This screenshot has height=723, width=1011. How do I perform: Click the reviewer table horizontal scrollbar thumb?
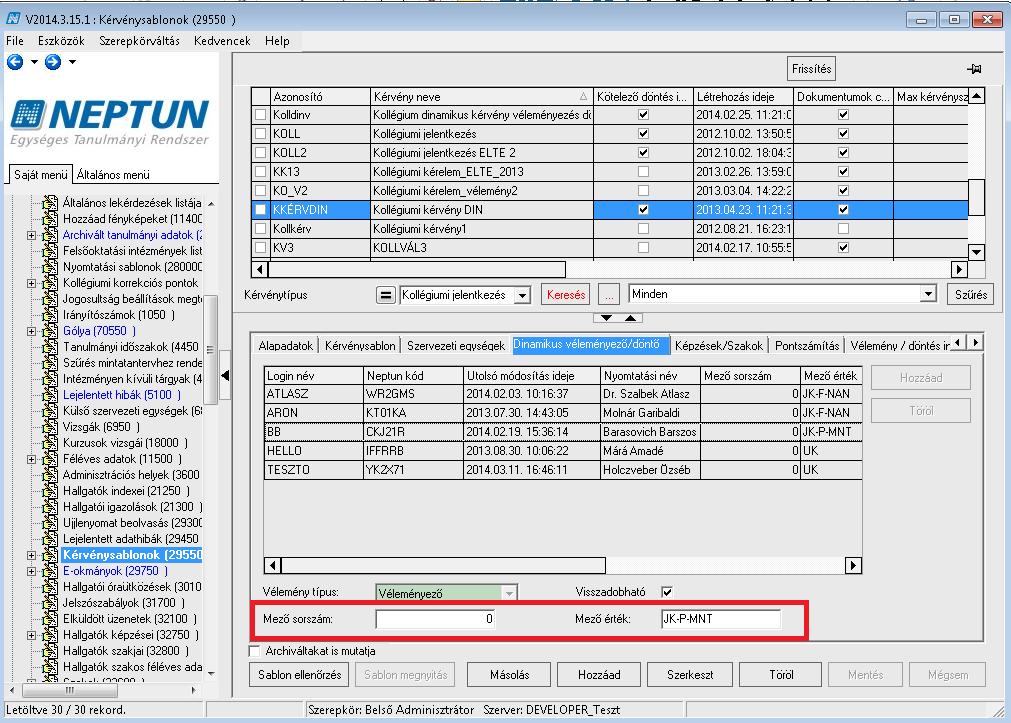pos(444,566)
